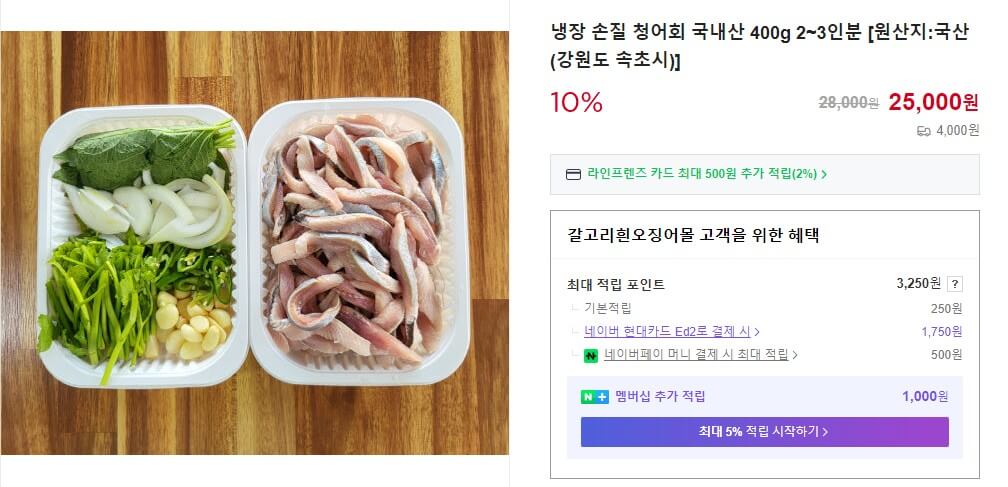
Task: Click the N+ membership badge icon
Action: [x=595, y=397]
